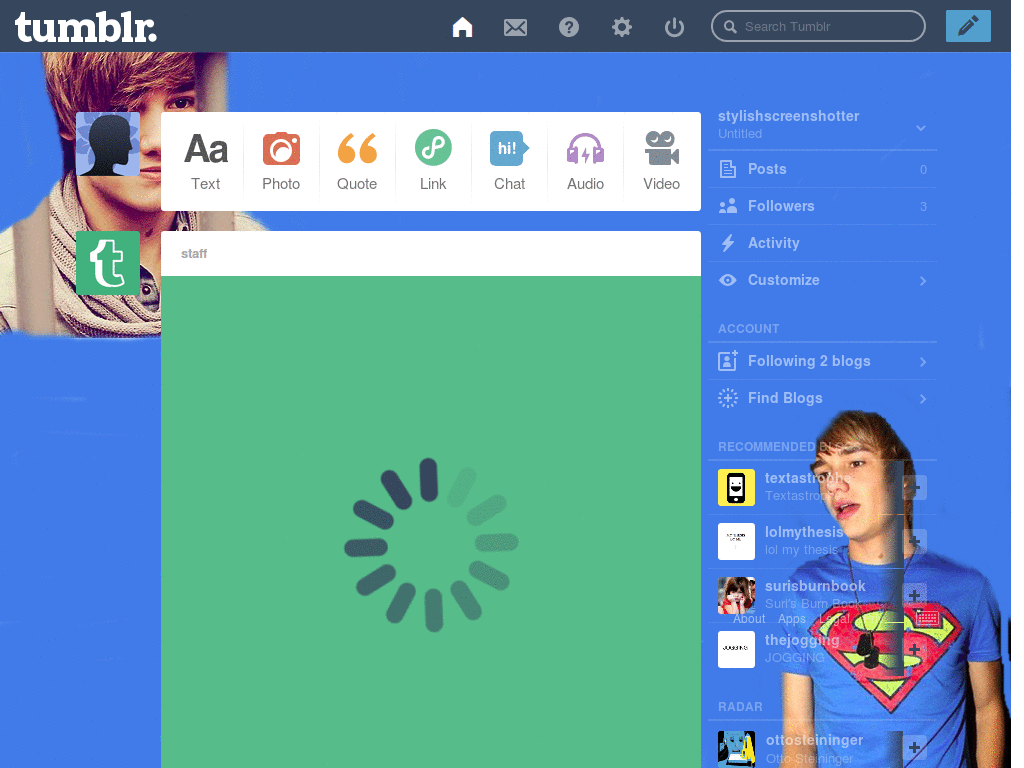Open settings gear icon

tap(622, 27)
